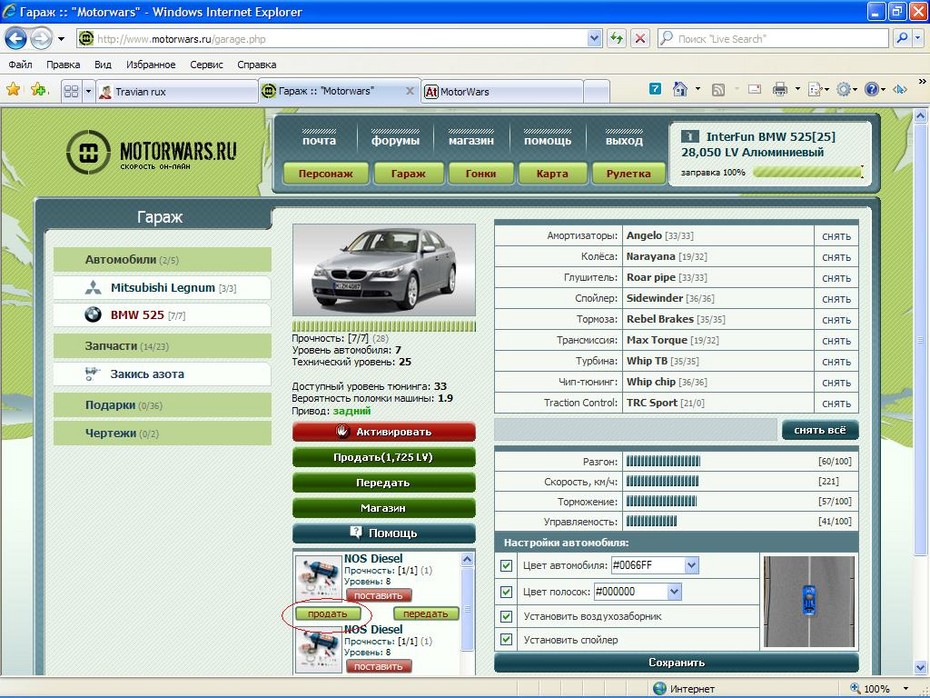
Task: Click the Add to Favorites star-plus icon
Action: 39,90
